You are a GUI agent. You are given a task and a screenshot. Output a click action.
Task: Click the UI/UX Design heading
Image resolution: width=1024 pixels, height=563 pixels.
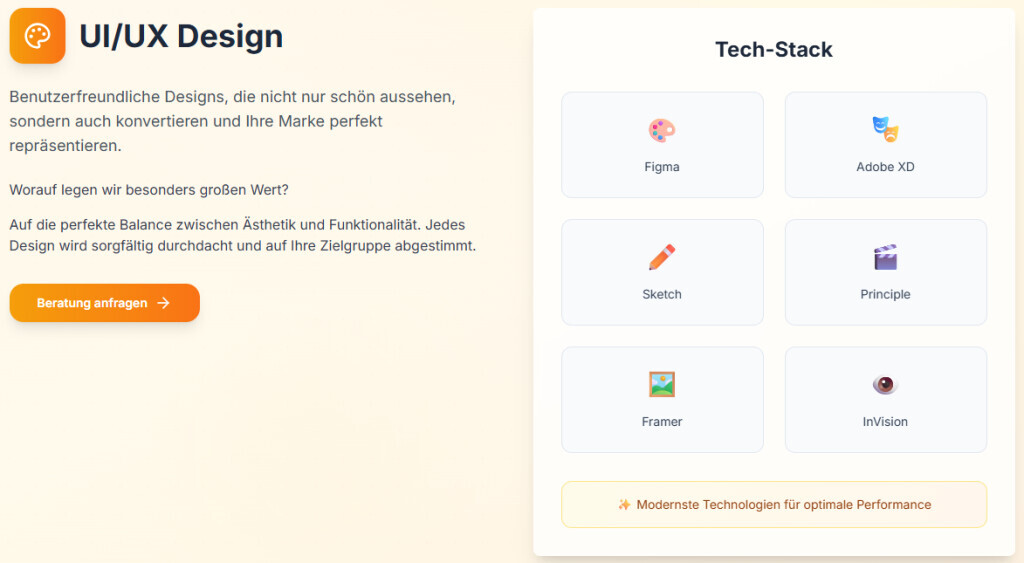[x=181, y=37]
